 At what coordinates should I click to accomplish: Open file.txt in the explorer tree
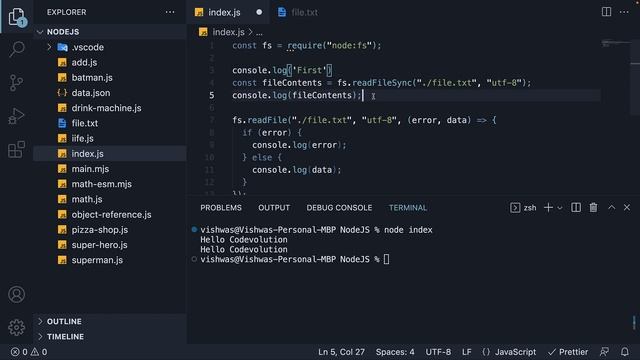[x=110, y=123]
